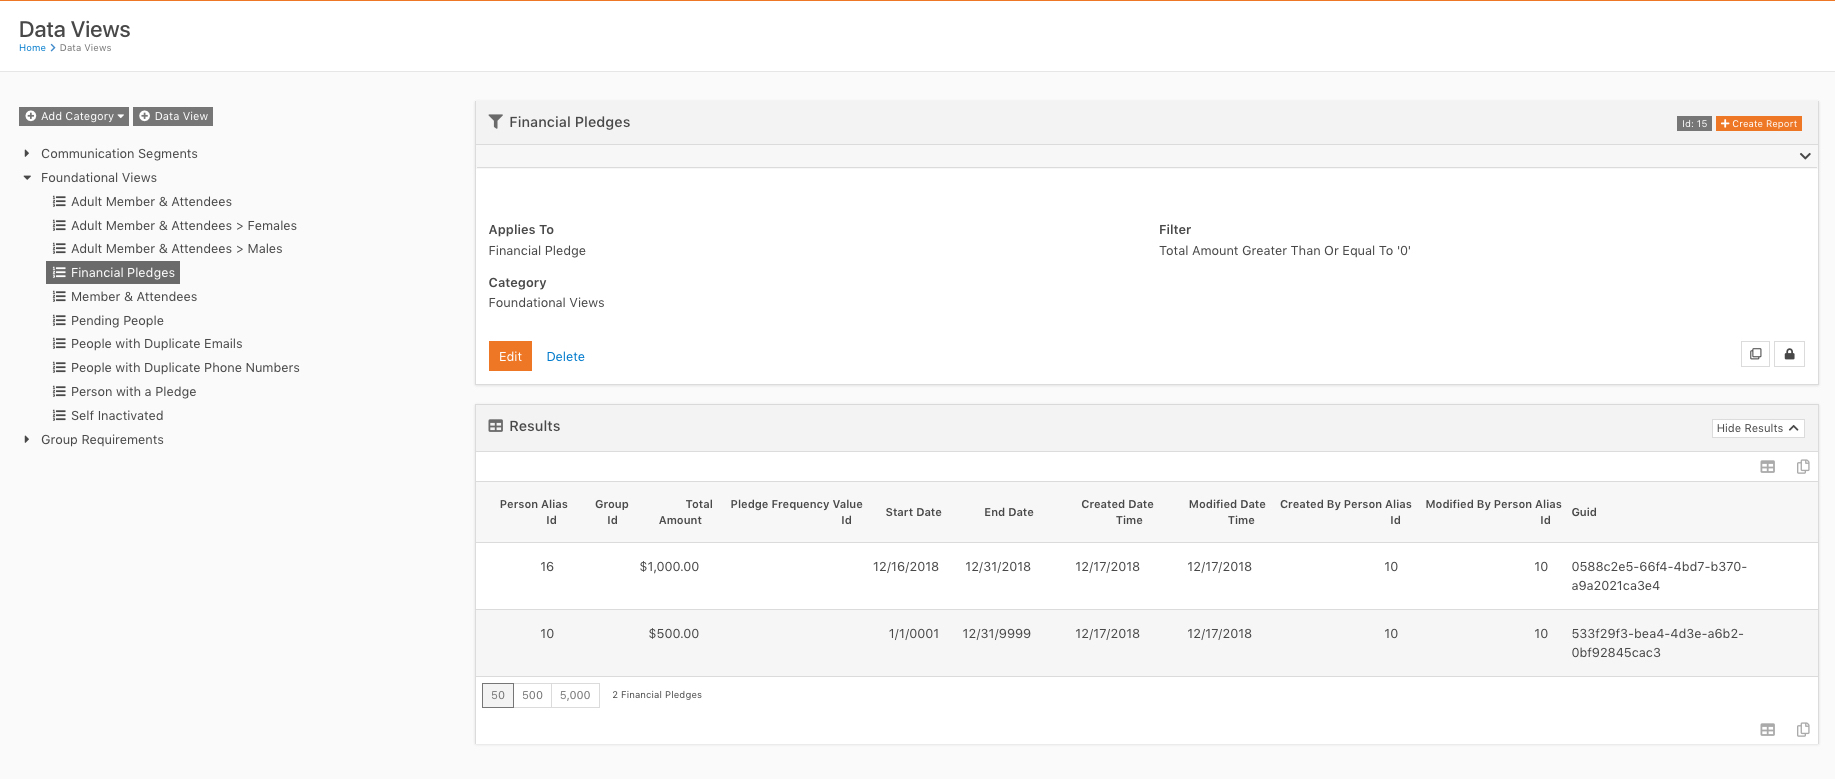Open security via the lock icon
This screenshot has width=1835, height=779.
pyautogui.click(x=1789, y=354)
